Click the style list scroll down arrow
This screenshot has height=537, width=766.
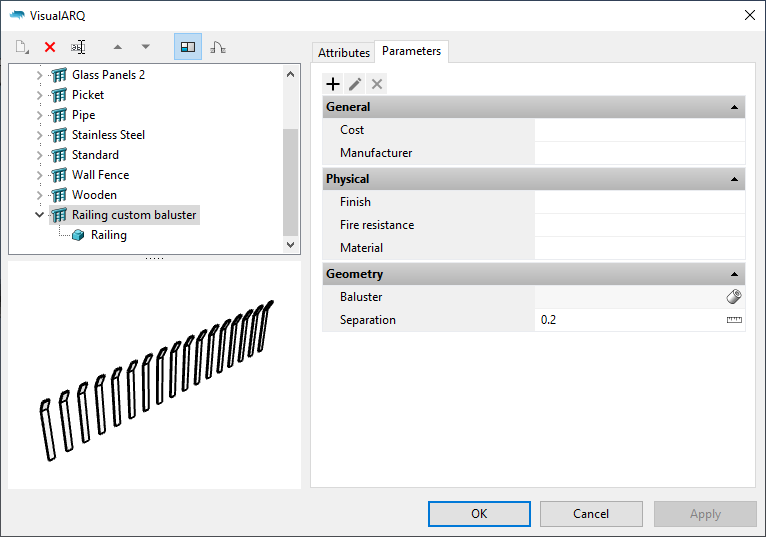[x=290, y=244]
